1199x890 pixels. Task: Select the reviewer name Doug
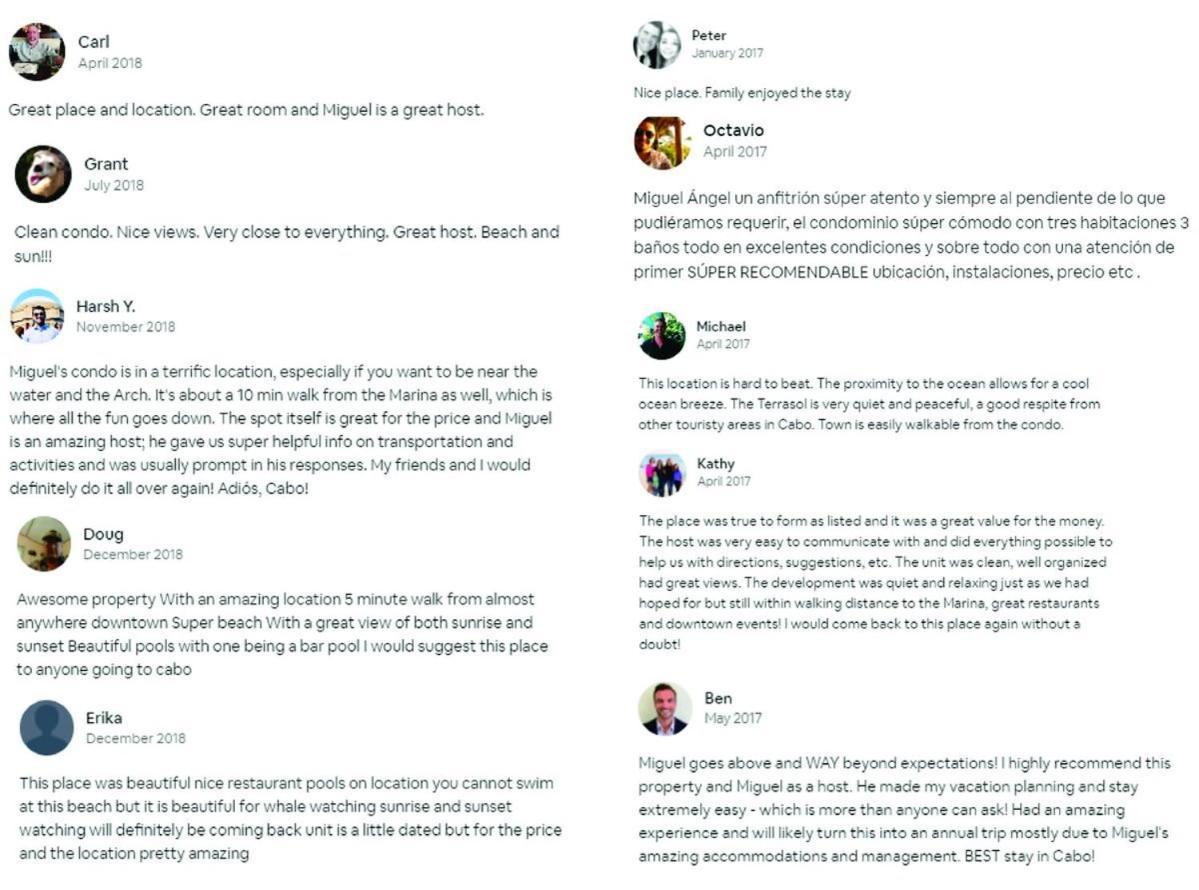[x=103, y=534]
